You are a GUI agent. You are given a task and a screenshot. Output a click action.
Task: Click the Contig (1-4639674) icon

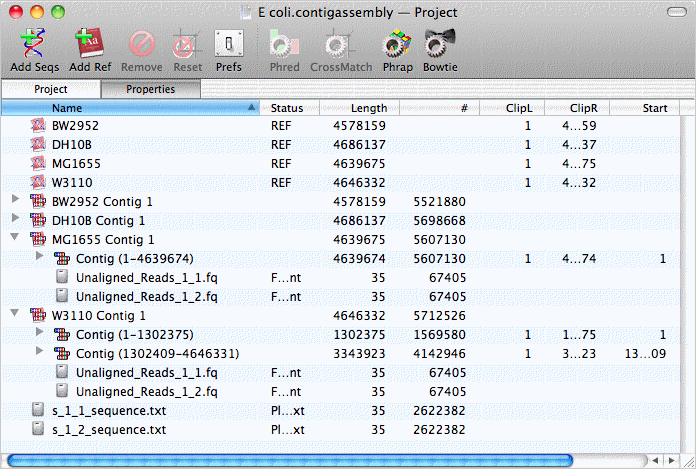[62, 258]
